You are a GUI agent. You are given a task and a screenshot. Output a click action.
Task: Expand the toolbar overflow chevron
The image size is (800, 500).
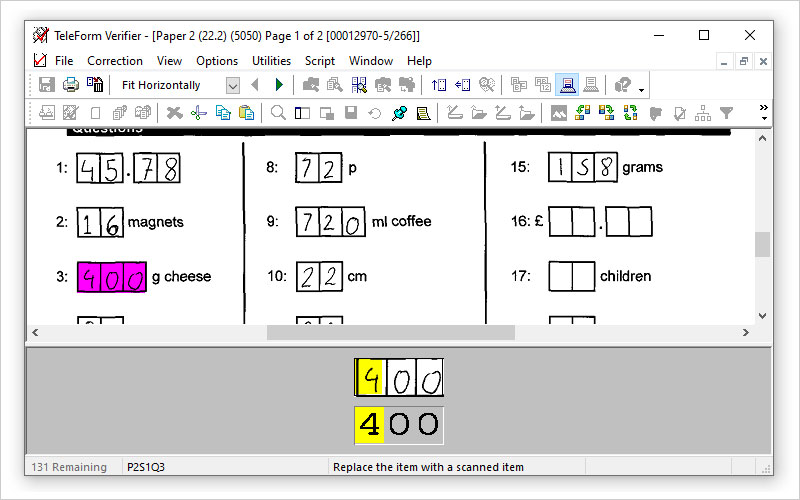tap(764, 108)
